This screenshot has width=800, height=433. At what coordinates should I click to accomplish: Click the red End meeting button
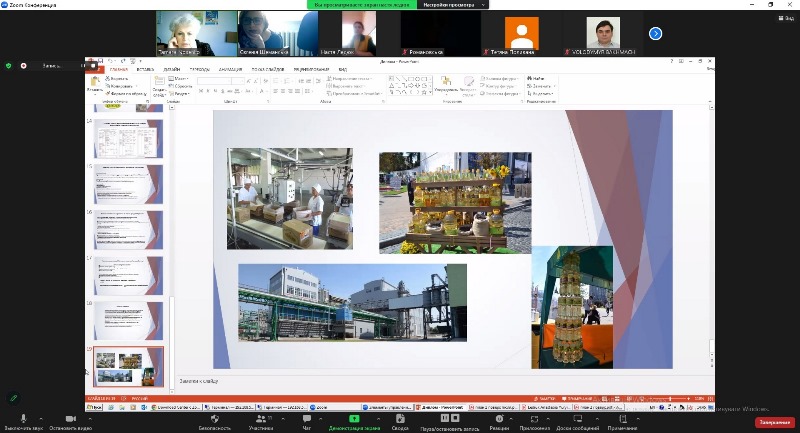coord(773,422)
